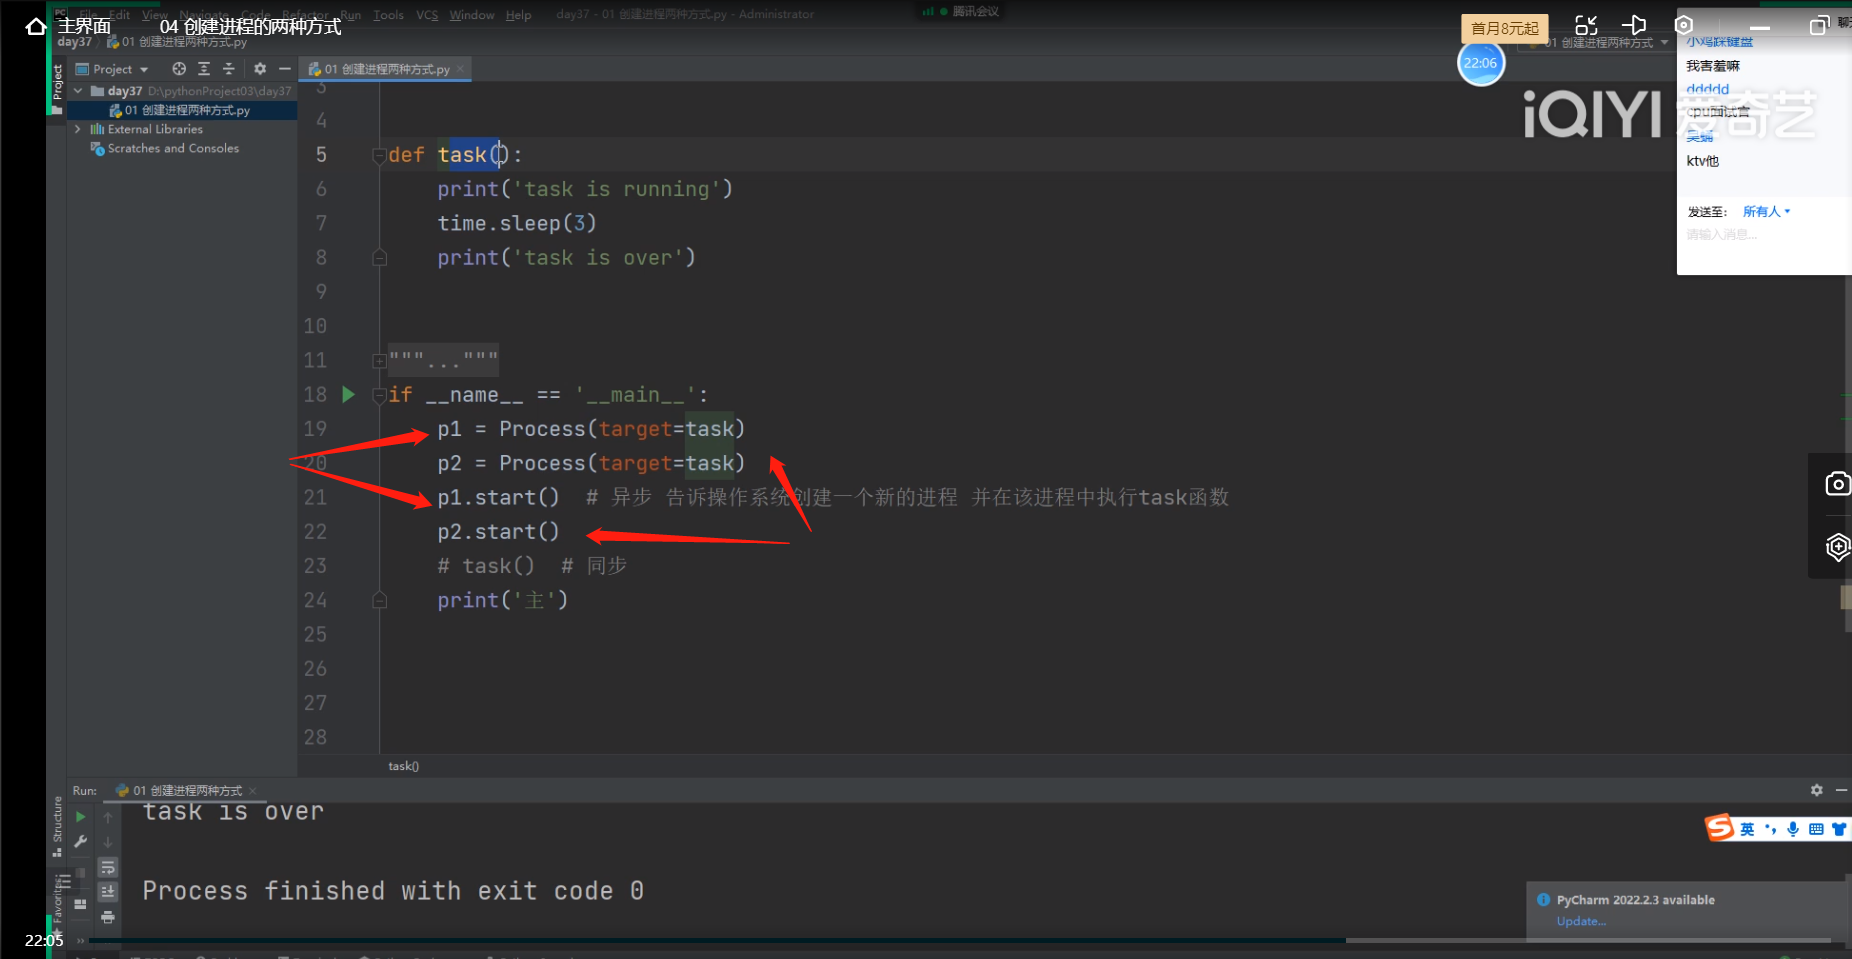Collapse the day37 folder in project tree
Viewport: 1852px width, 959px height.
[78, 91]
